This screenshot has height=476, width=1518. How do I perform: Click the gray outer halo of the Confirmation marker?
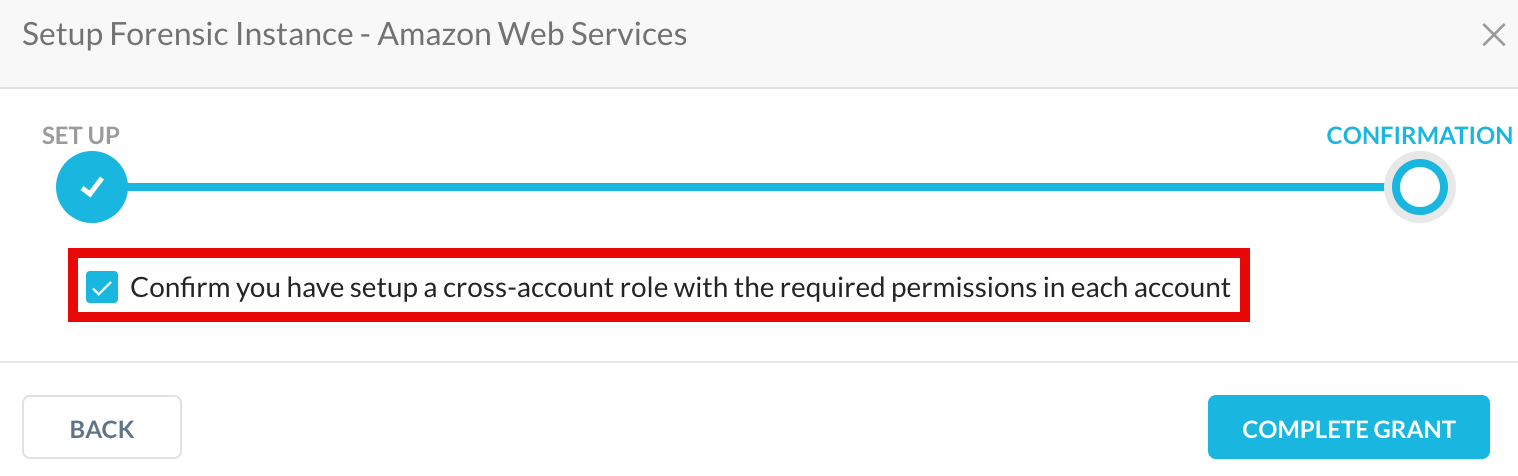tap(1446, 187)
